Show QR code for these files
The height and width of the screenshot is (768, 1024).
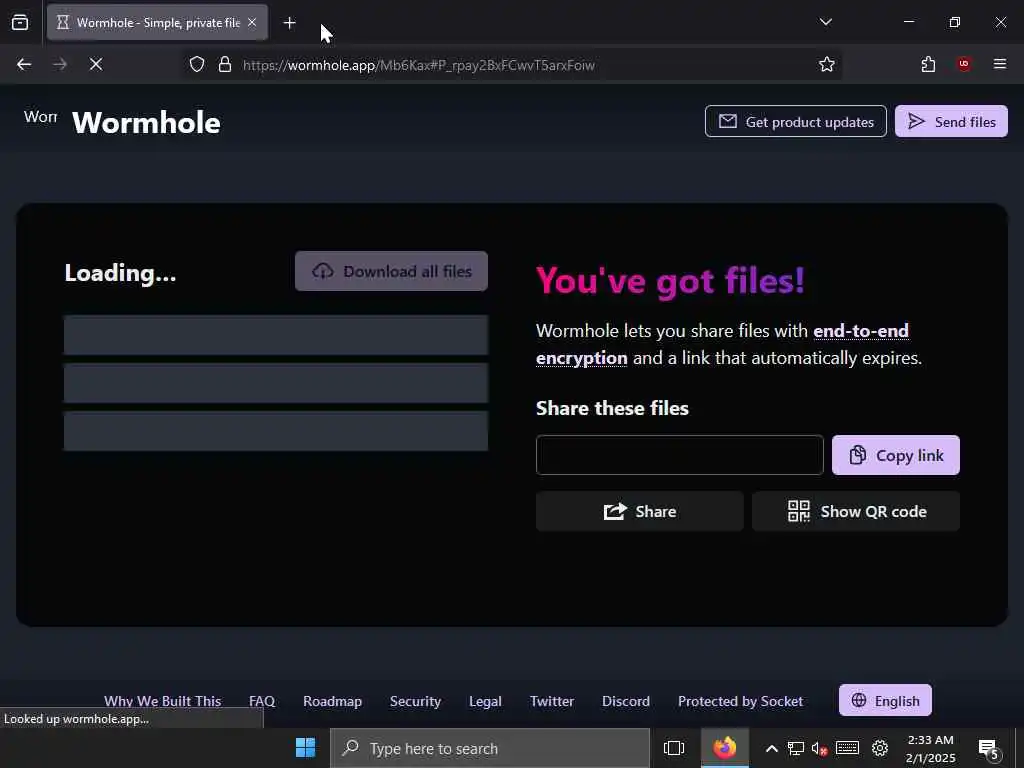[856, 511]
